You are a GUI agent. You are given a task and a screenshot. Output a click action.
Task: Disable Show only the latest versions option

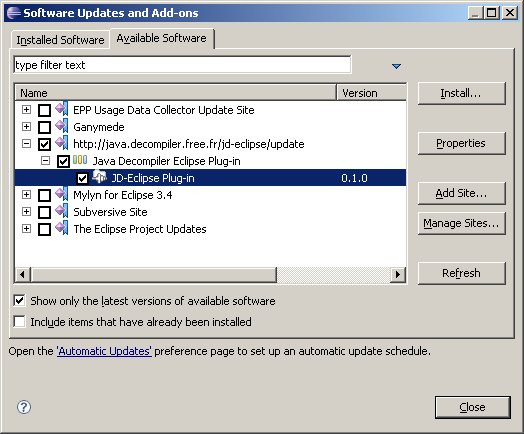19,301
